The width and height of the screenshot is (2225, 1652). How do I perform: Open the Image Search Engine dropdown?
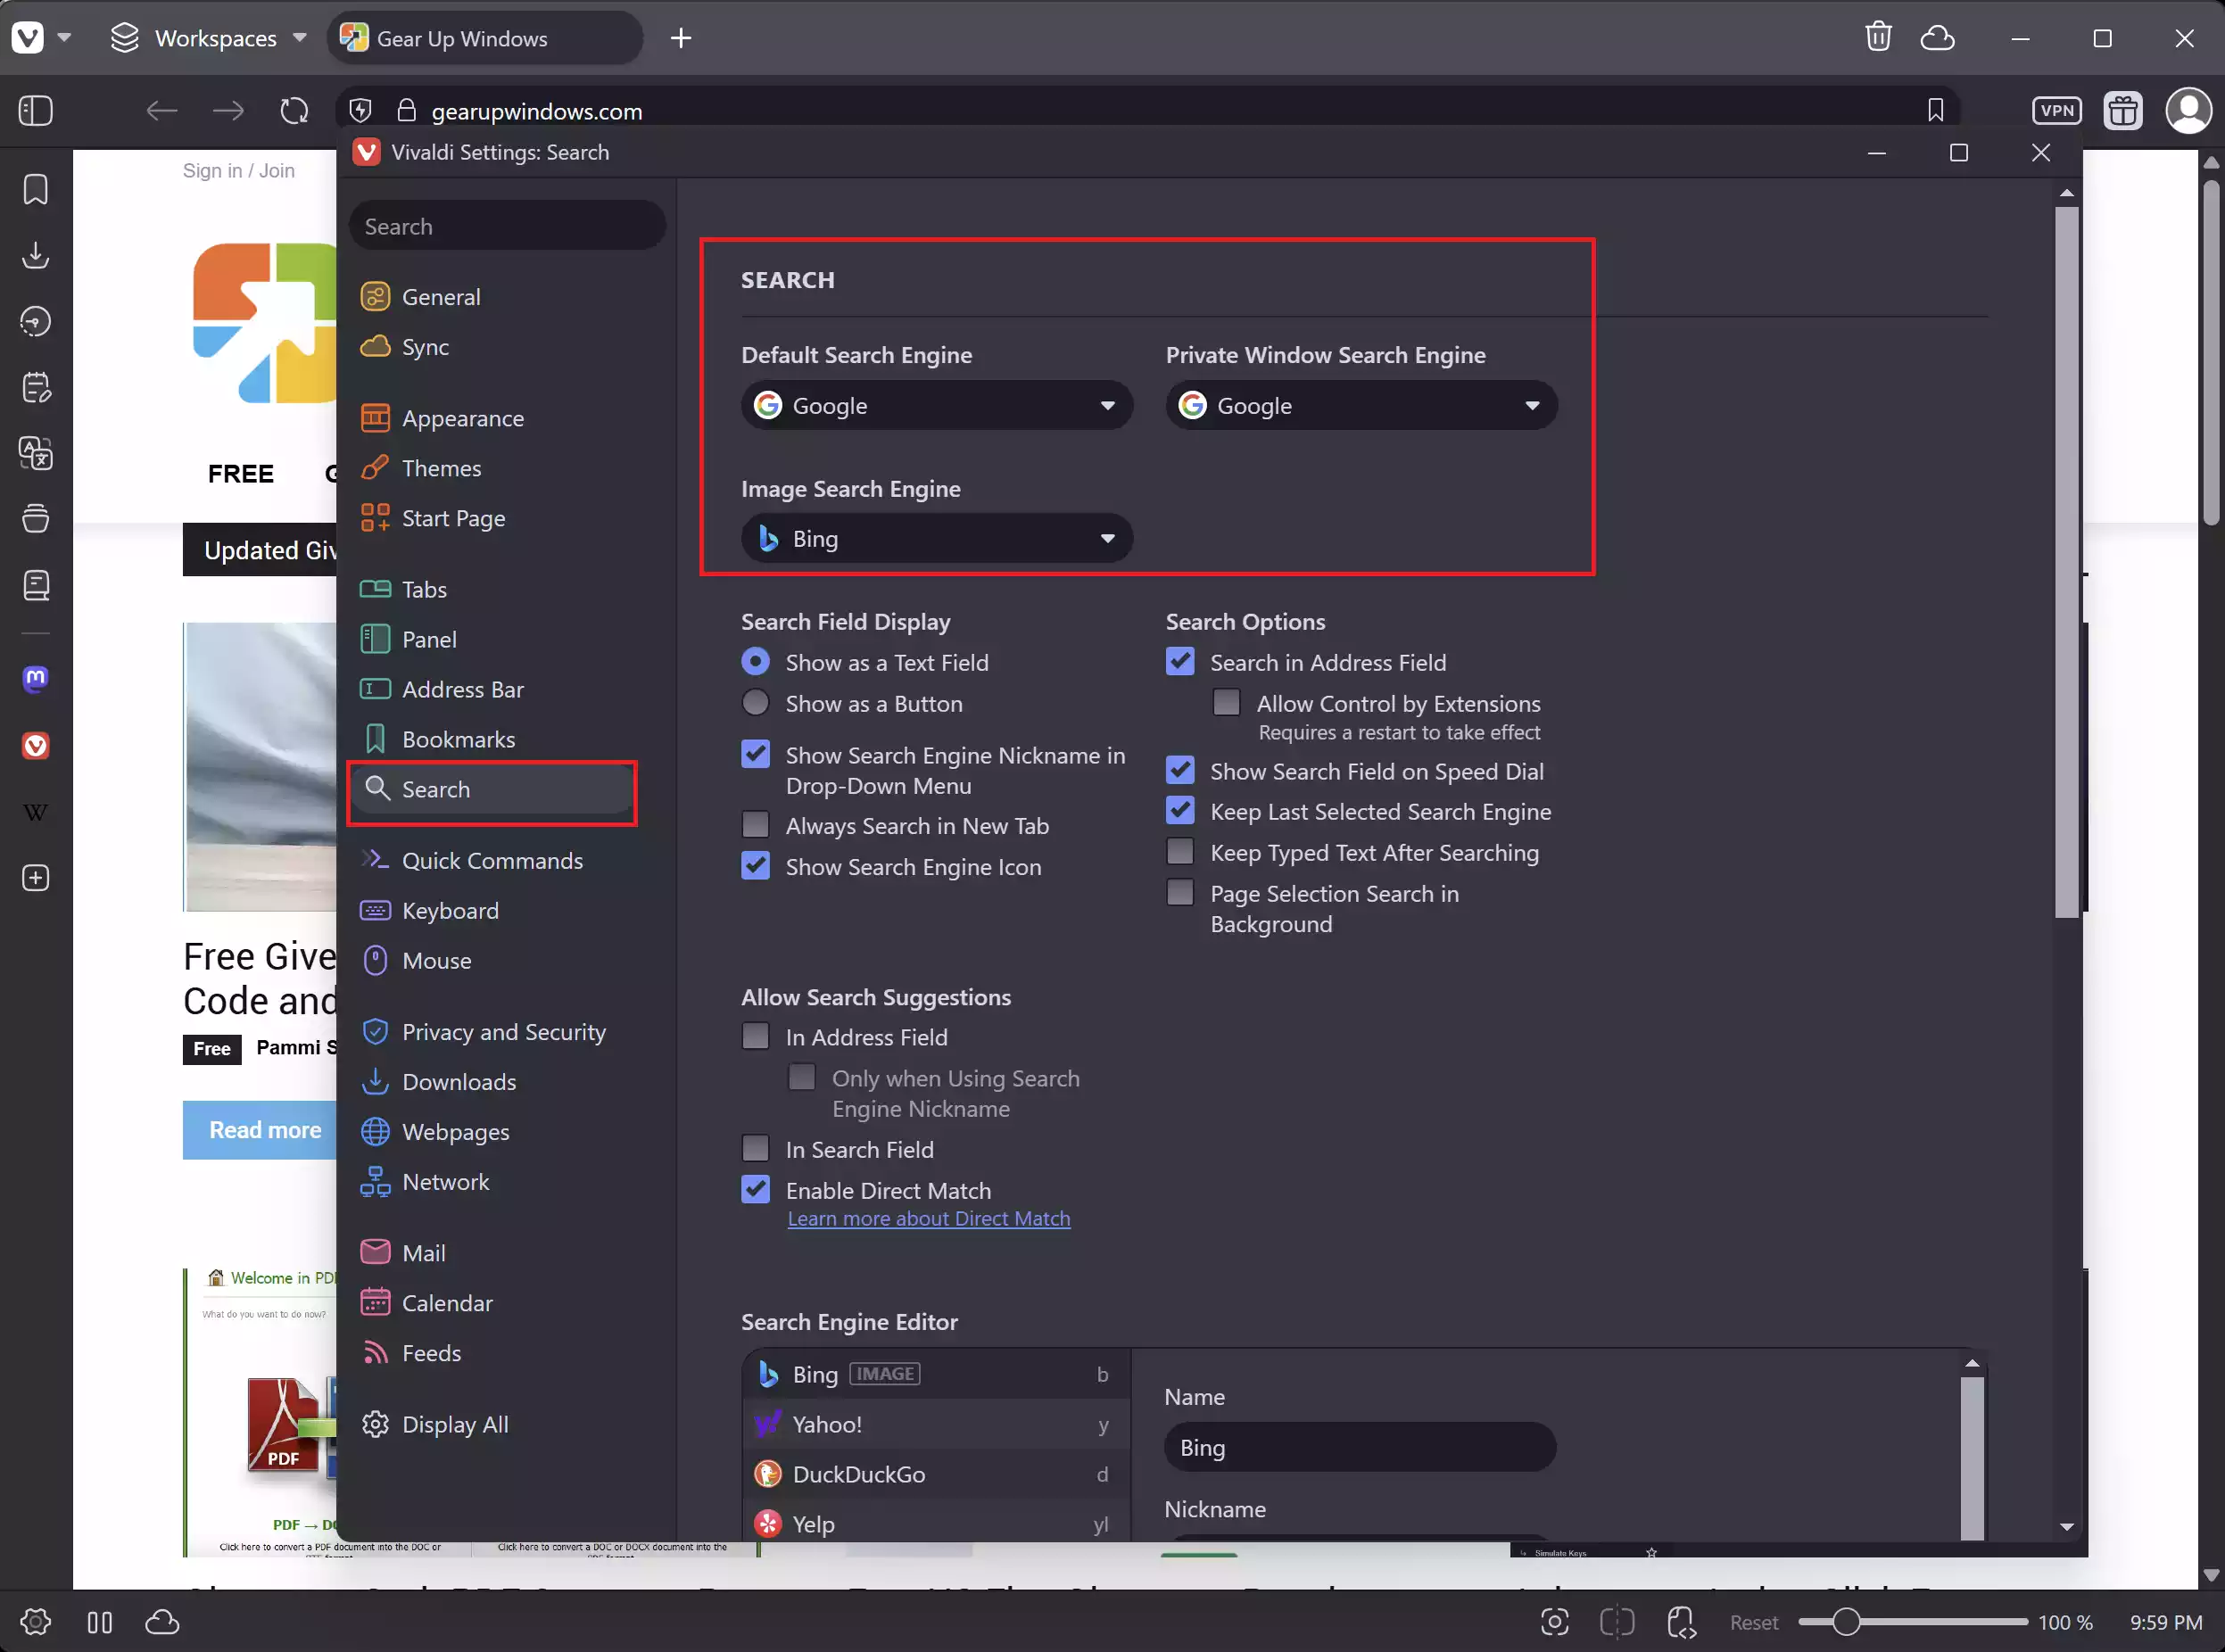(935, 538)
